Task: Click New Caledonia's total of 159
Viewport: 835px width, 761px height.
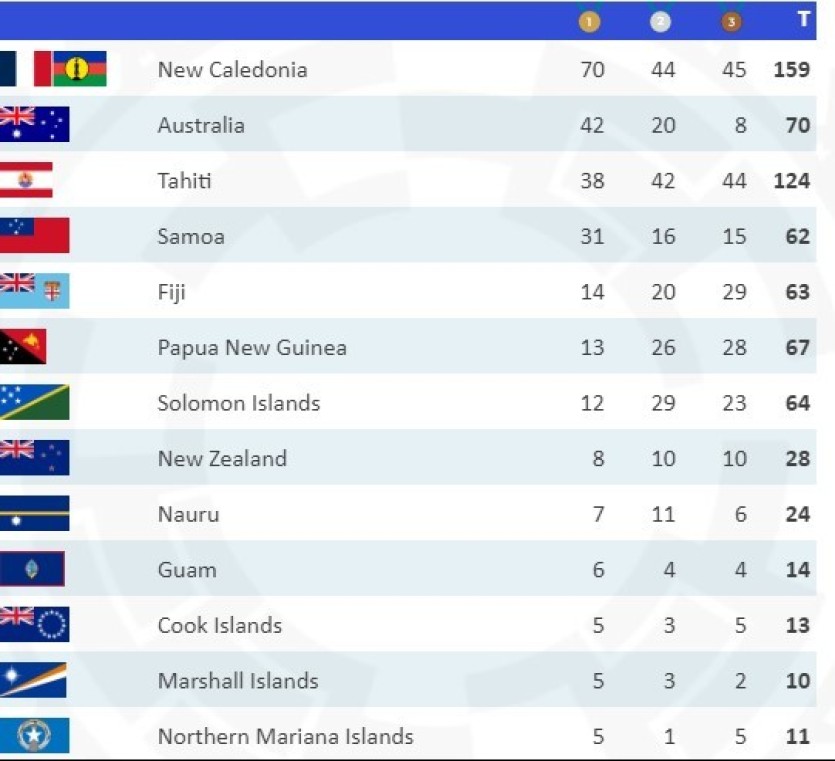Action: (x=791, y=70)
